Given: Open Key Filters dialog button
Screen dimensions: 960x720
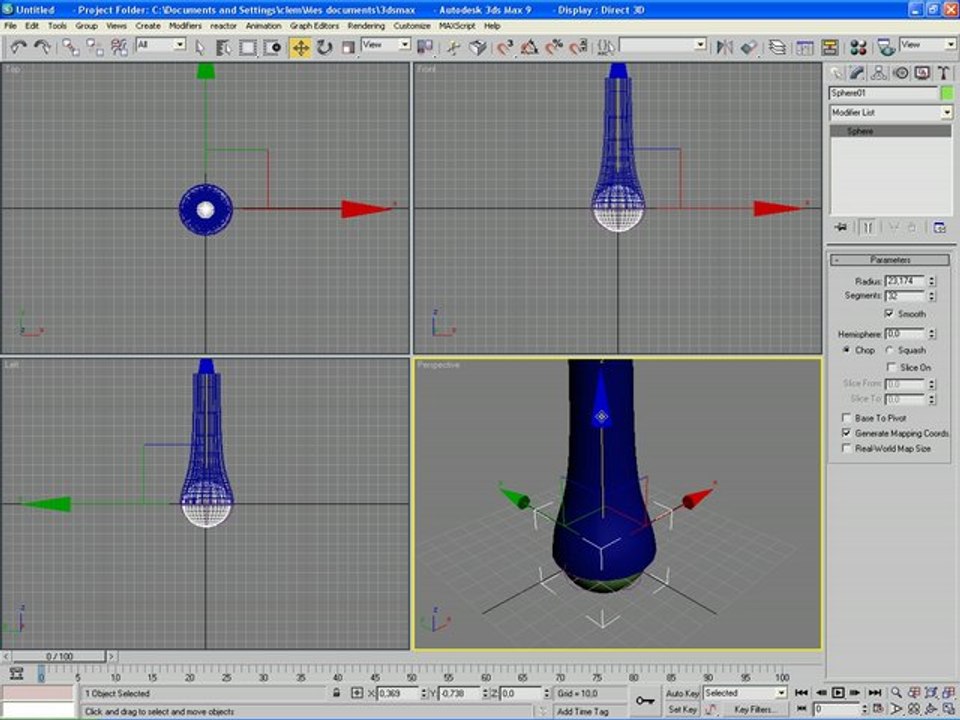Looking at the screenshot, I should click(x=754, y=709).
